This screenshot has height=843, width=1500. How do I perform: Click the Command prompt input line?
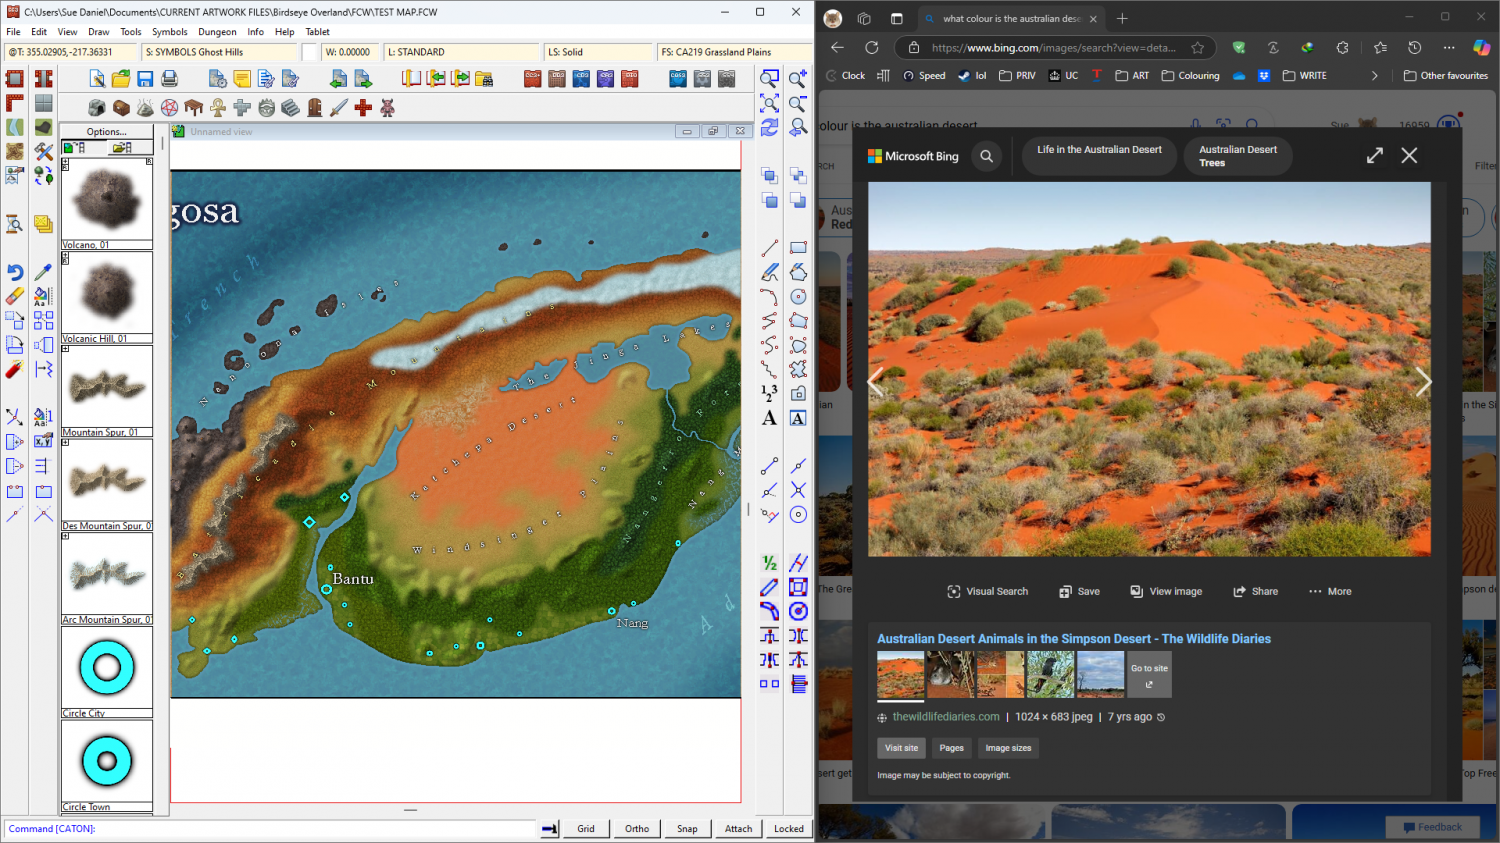click(x=270, y=829)
